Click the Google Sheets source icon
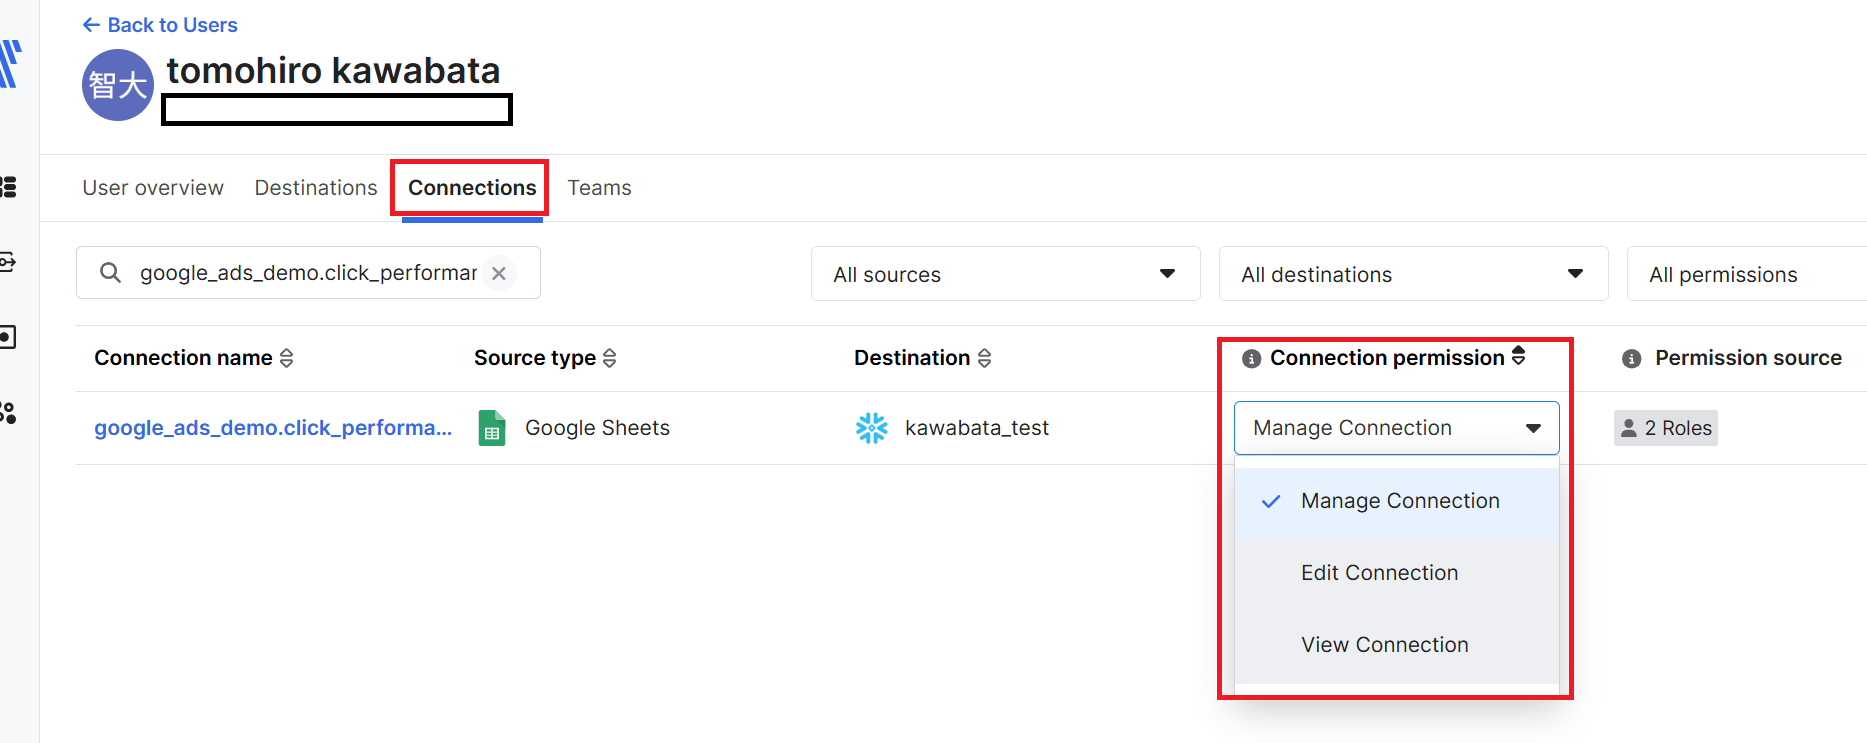The image size is (1867, 743). [x=491, y=428]
